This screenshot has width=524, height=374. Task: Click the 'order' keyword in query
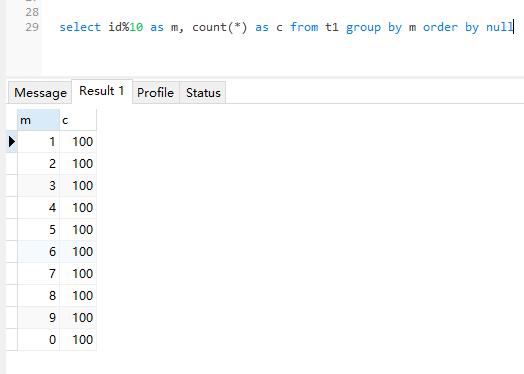440,27
